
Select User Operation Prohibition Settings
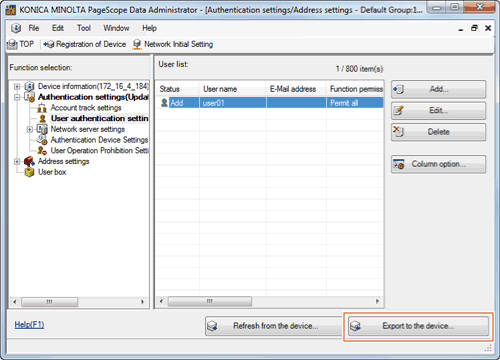point(99,150)
